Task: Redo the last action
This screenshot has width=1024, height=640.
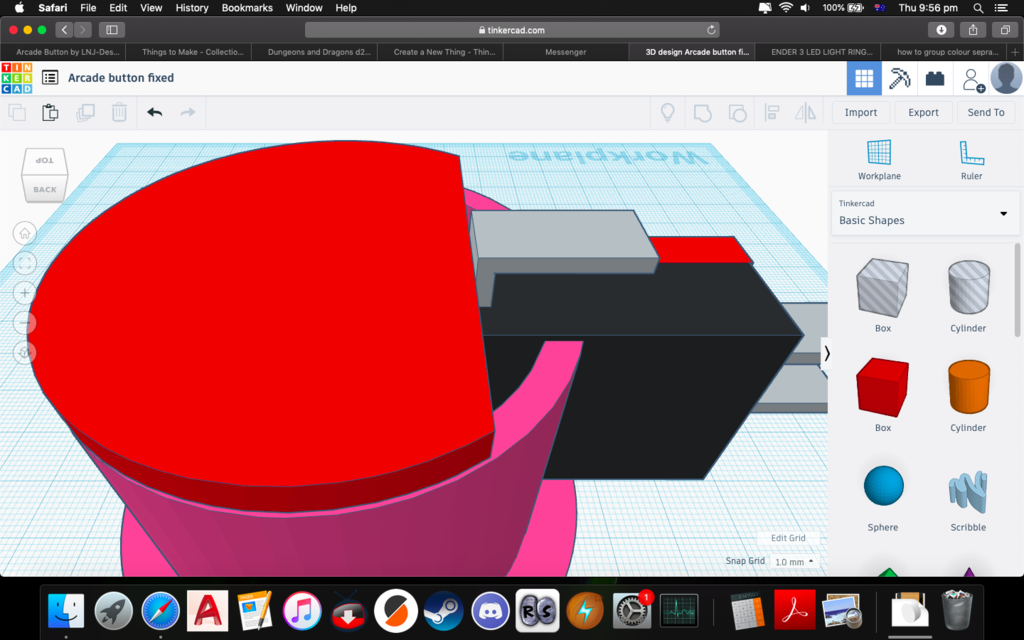Action: [187, 112]
